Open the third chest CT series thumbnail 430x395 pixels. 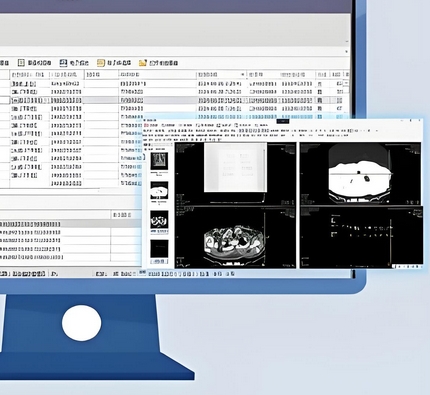click(159, 220)
